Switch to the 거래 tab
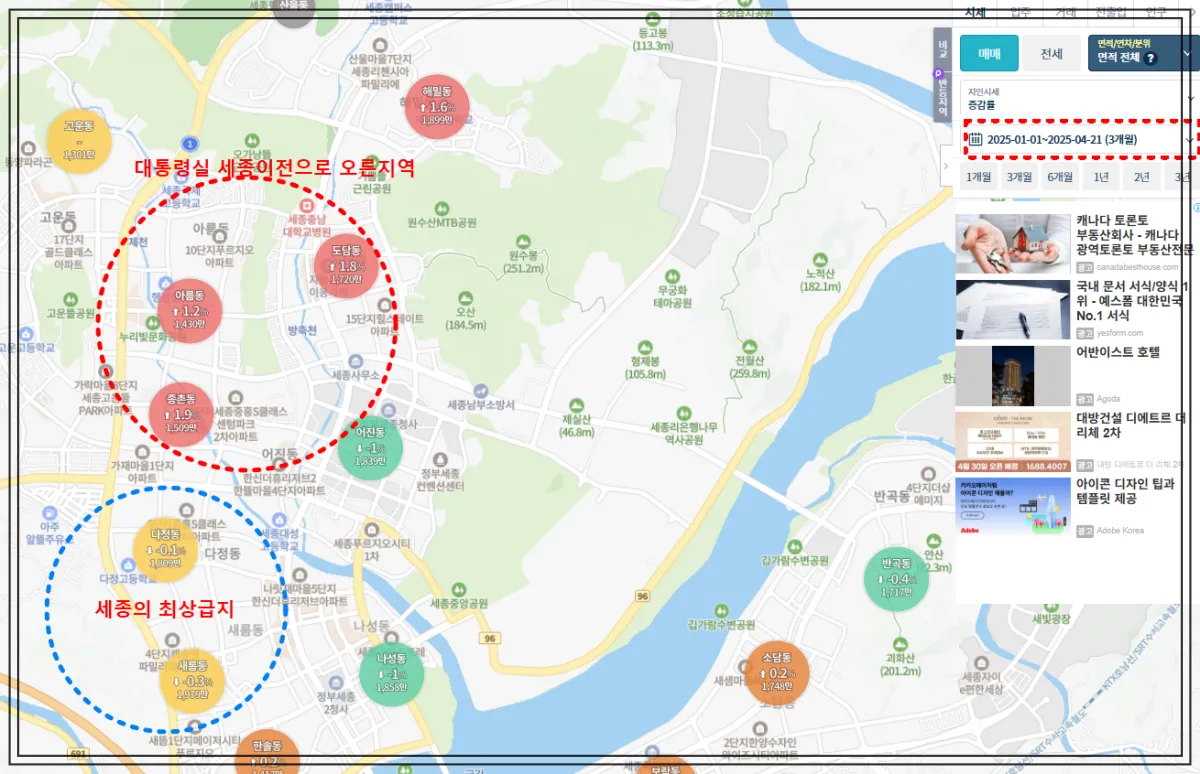The height and width of the screenshot is (774, 1200). [x=1066, y=12]
